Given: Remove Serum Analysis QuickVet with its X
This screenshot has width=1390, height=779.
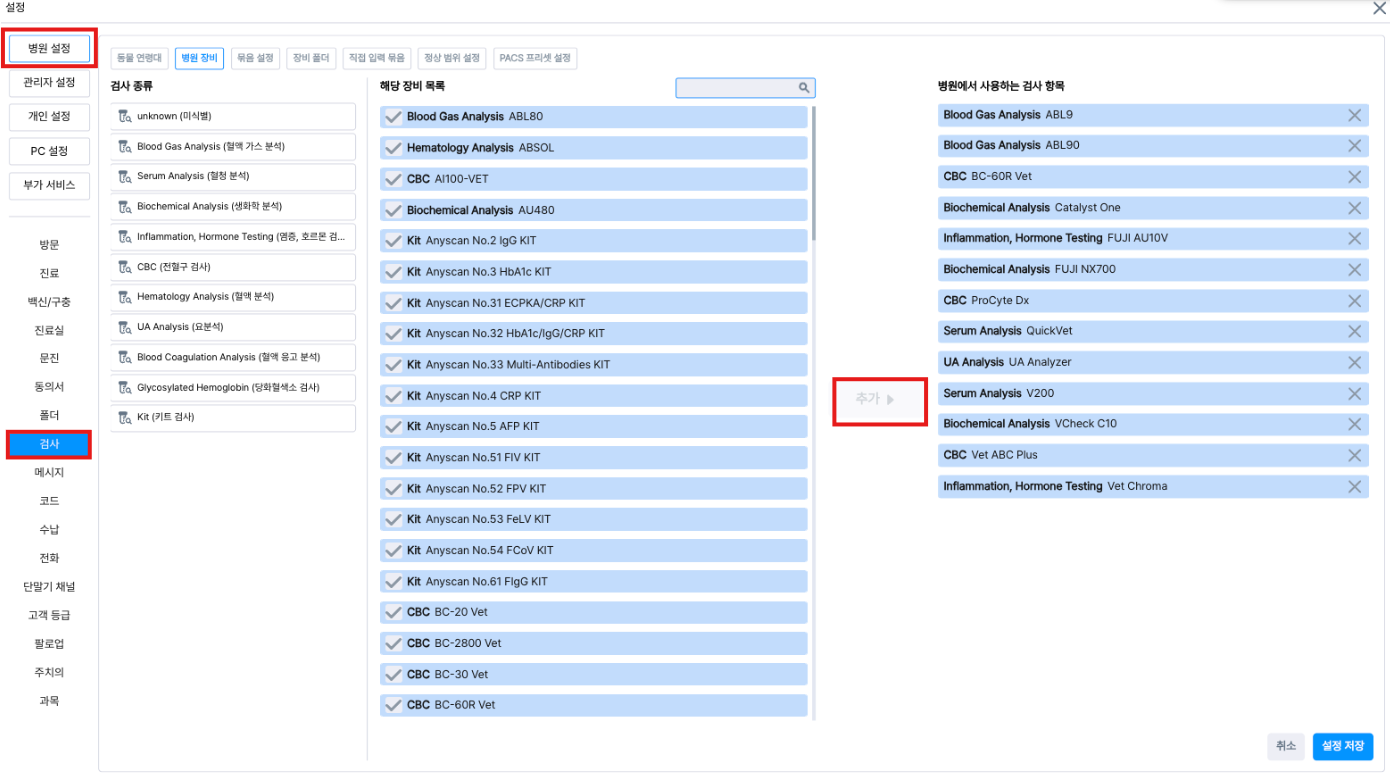Looking at the screenshot, I should [1355, 332].
